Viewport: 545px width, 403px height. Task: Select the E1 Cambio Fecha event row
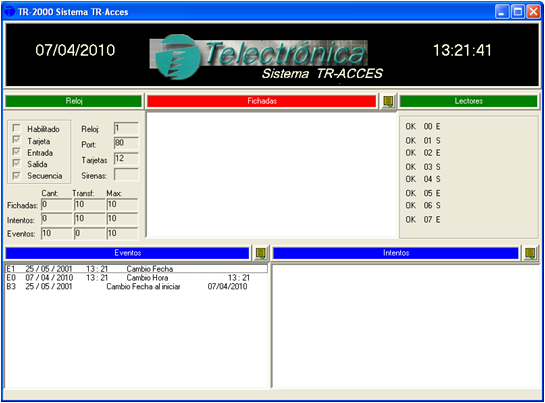pyautogui.click(x=136, y=269)
